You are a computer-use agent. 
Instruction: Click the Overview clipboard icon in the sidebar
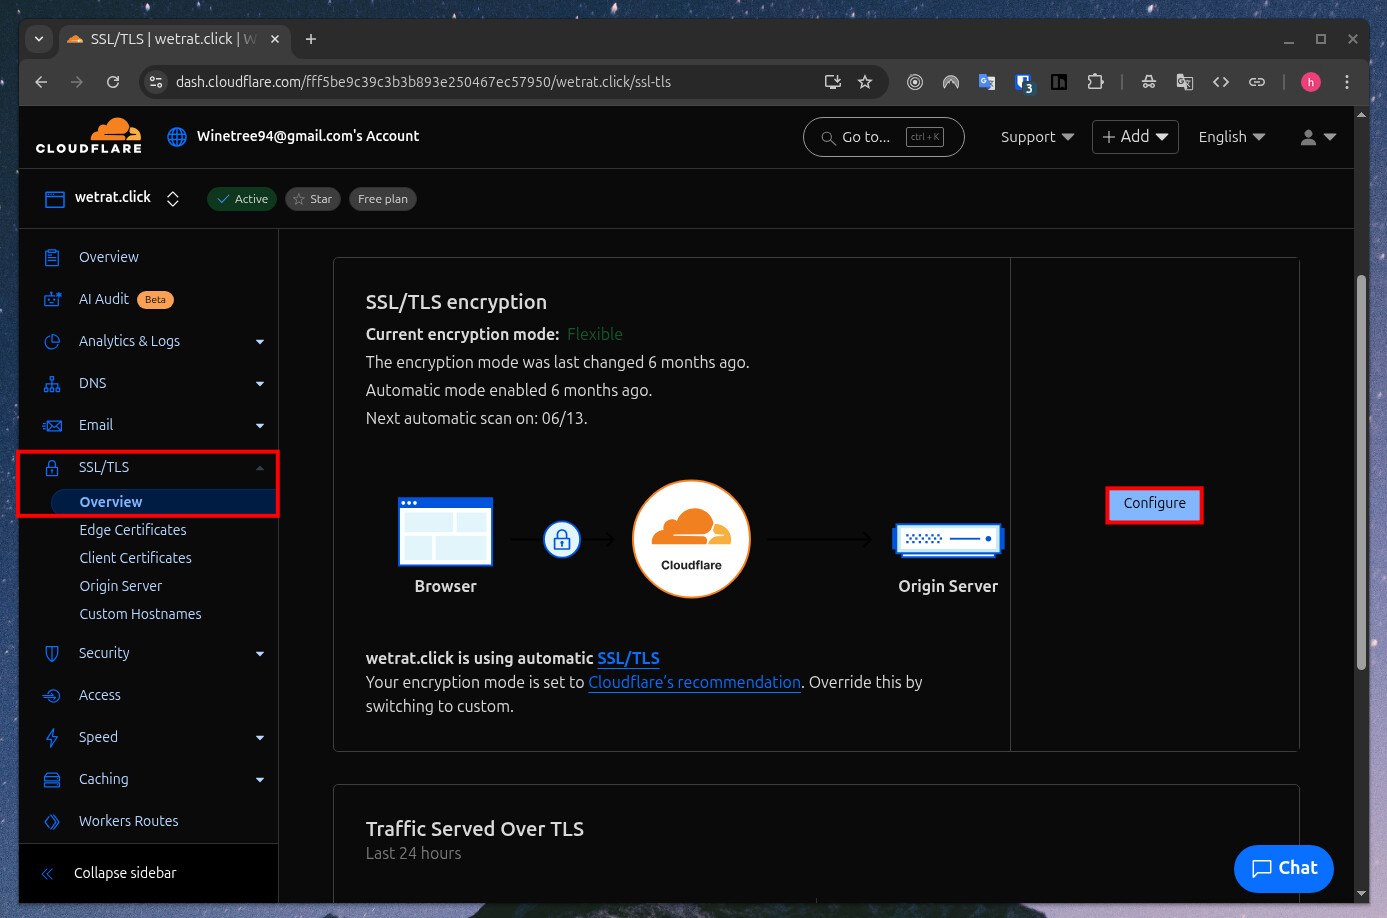52,257
